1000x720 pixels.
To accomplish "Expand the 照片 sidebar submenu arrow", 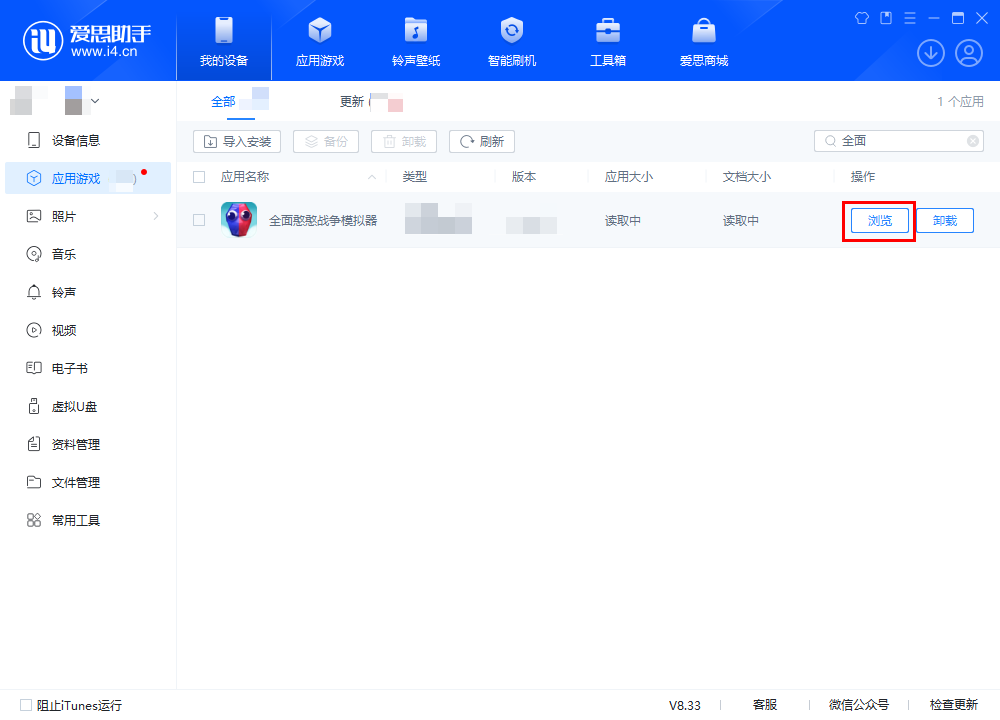I will [x=156, y=216].
